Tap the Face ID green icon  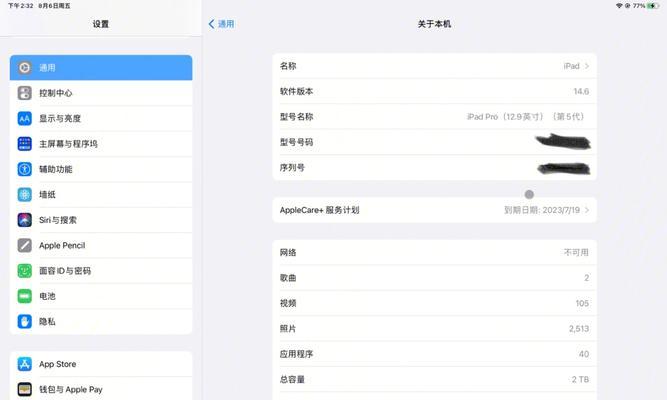pyautogui.click(x=25, y=271)
